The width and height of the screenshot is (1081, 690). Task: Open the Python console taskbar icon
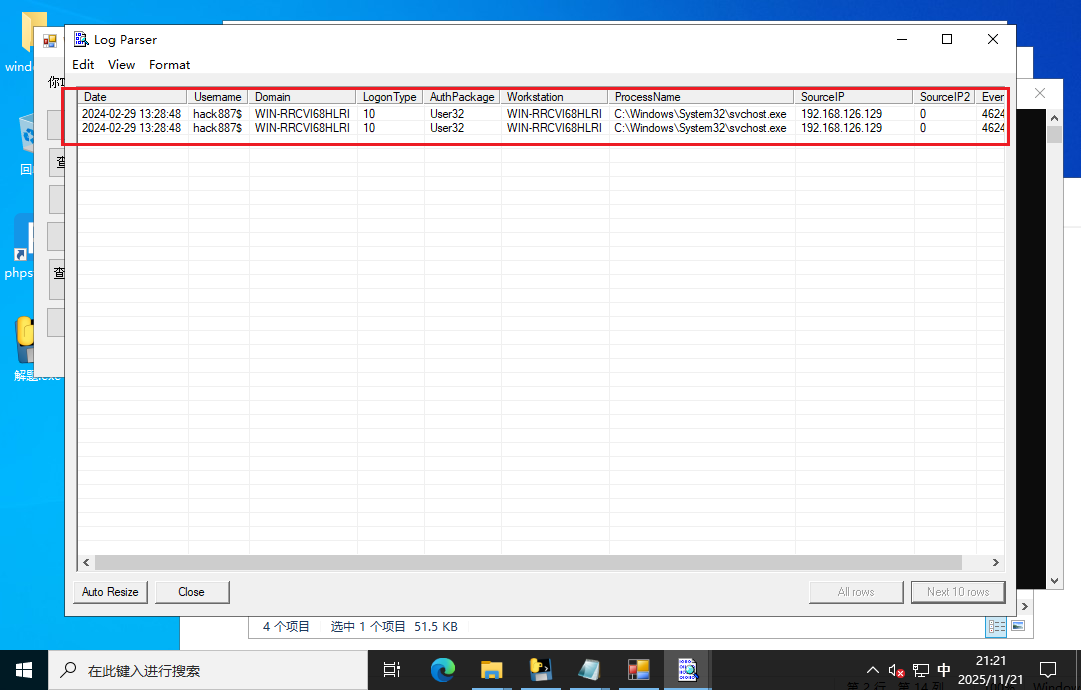click(x=540, y=670)
